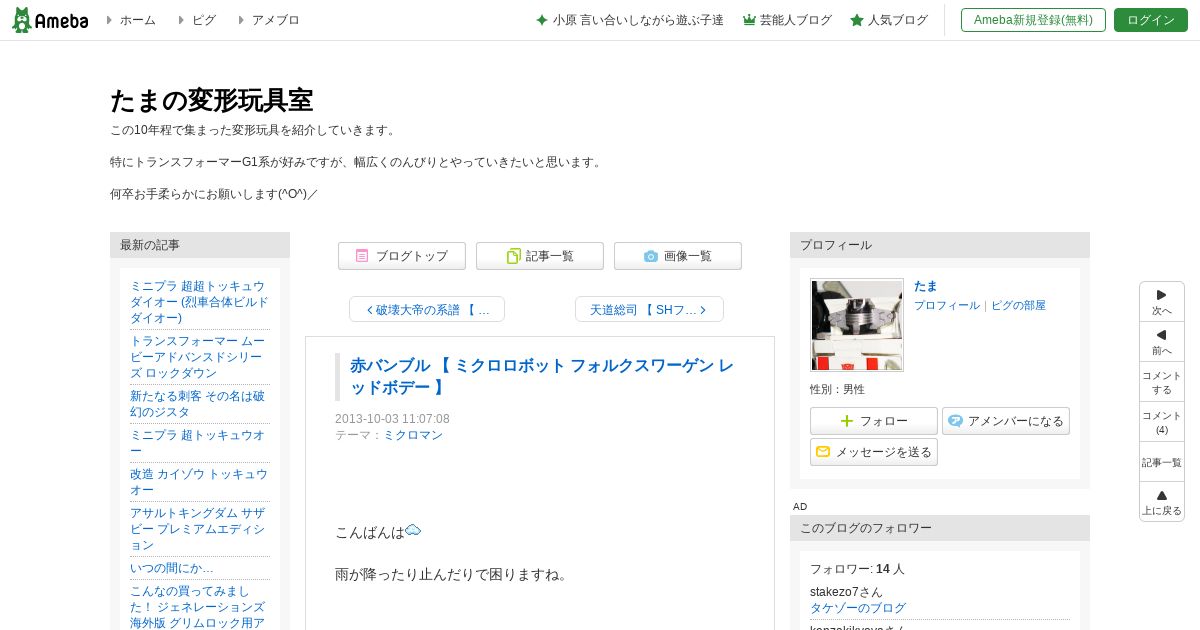Open プロフィール link under たま
Screen dimensions: 1200x630
pyautogui.click(x=947, y=305)
